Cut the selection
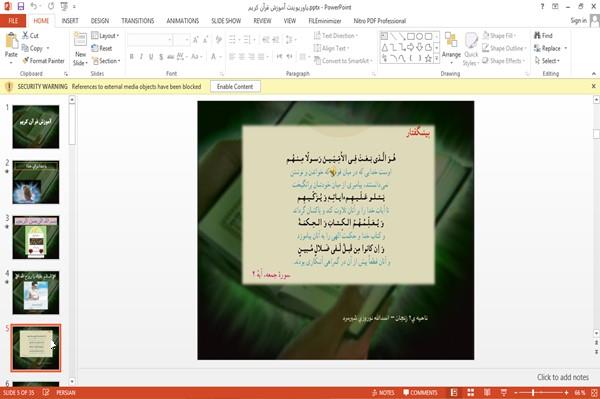The image size is (600, 399). pyautogui.click(x=31, y=36)
